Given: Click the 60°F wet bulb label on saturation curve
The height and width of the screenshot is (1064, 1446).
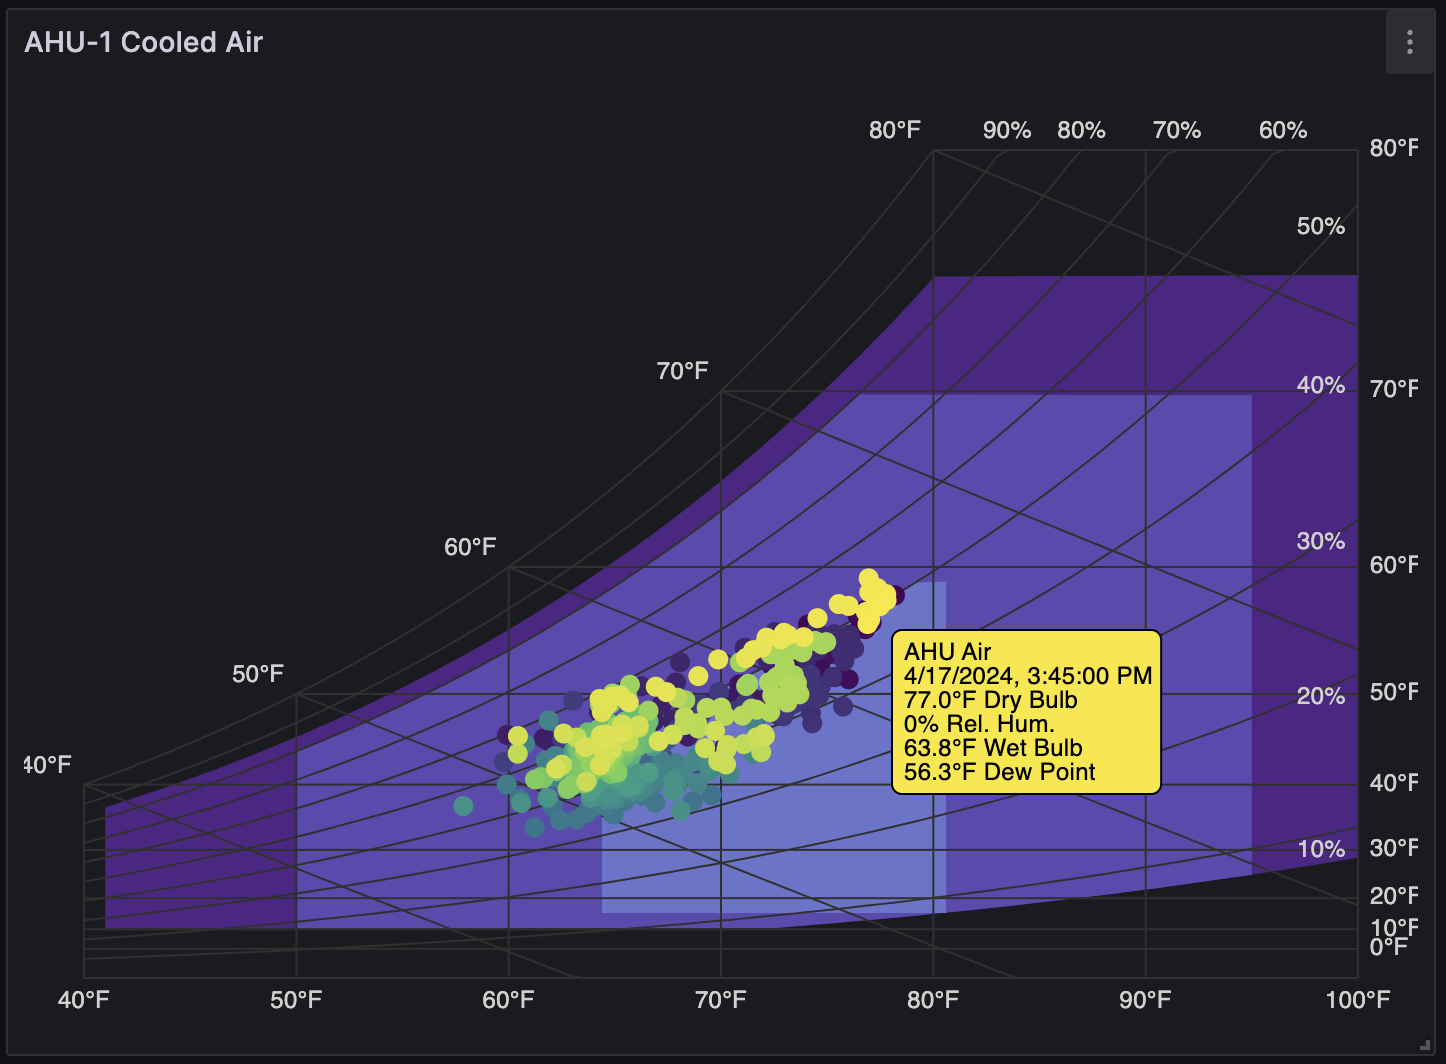Looking at the screenshot, I should point(470,547).
